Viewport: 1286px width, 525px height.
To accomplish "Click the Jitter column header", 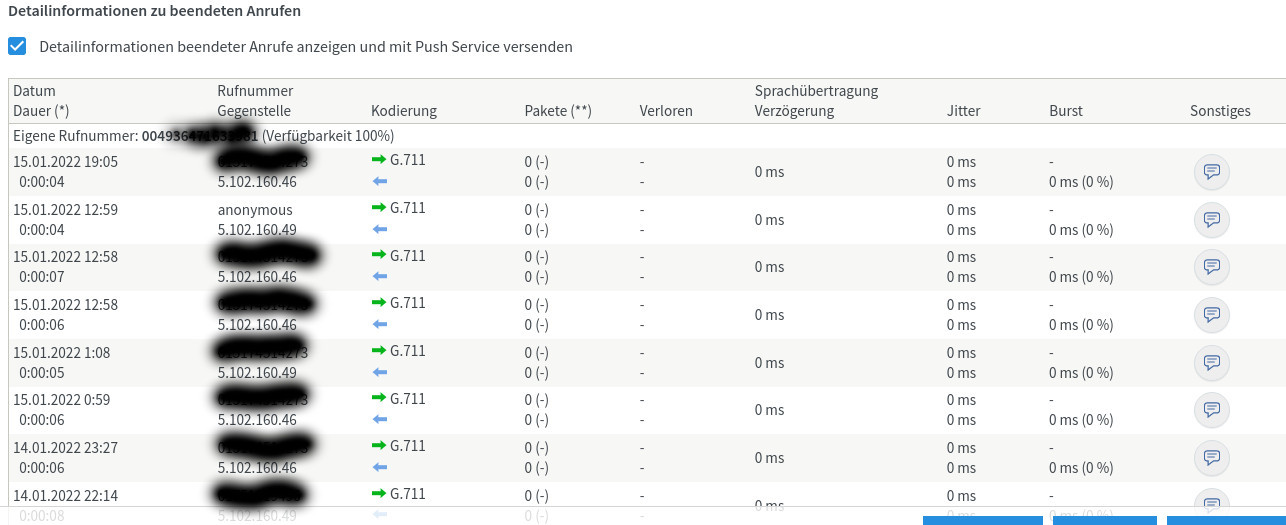I will point(964,111).
